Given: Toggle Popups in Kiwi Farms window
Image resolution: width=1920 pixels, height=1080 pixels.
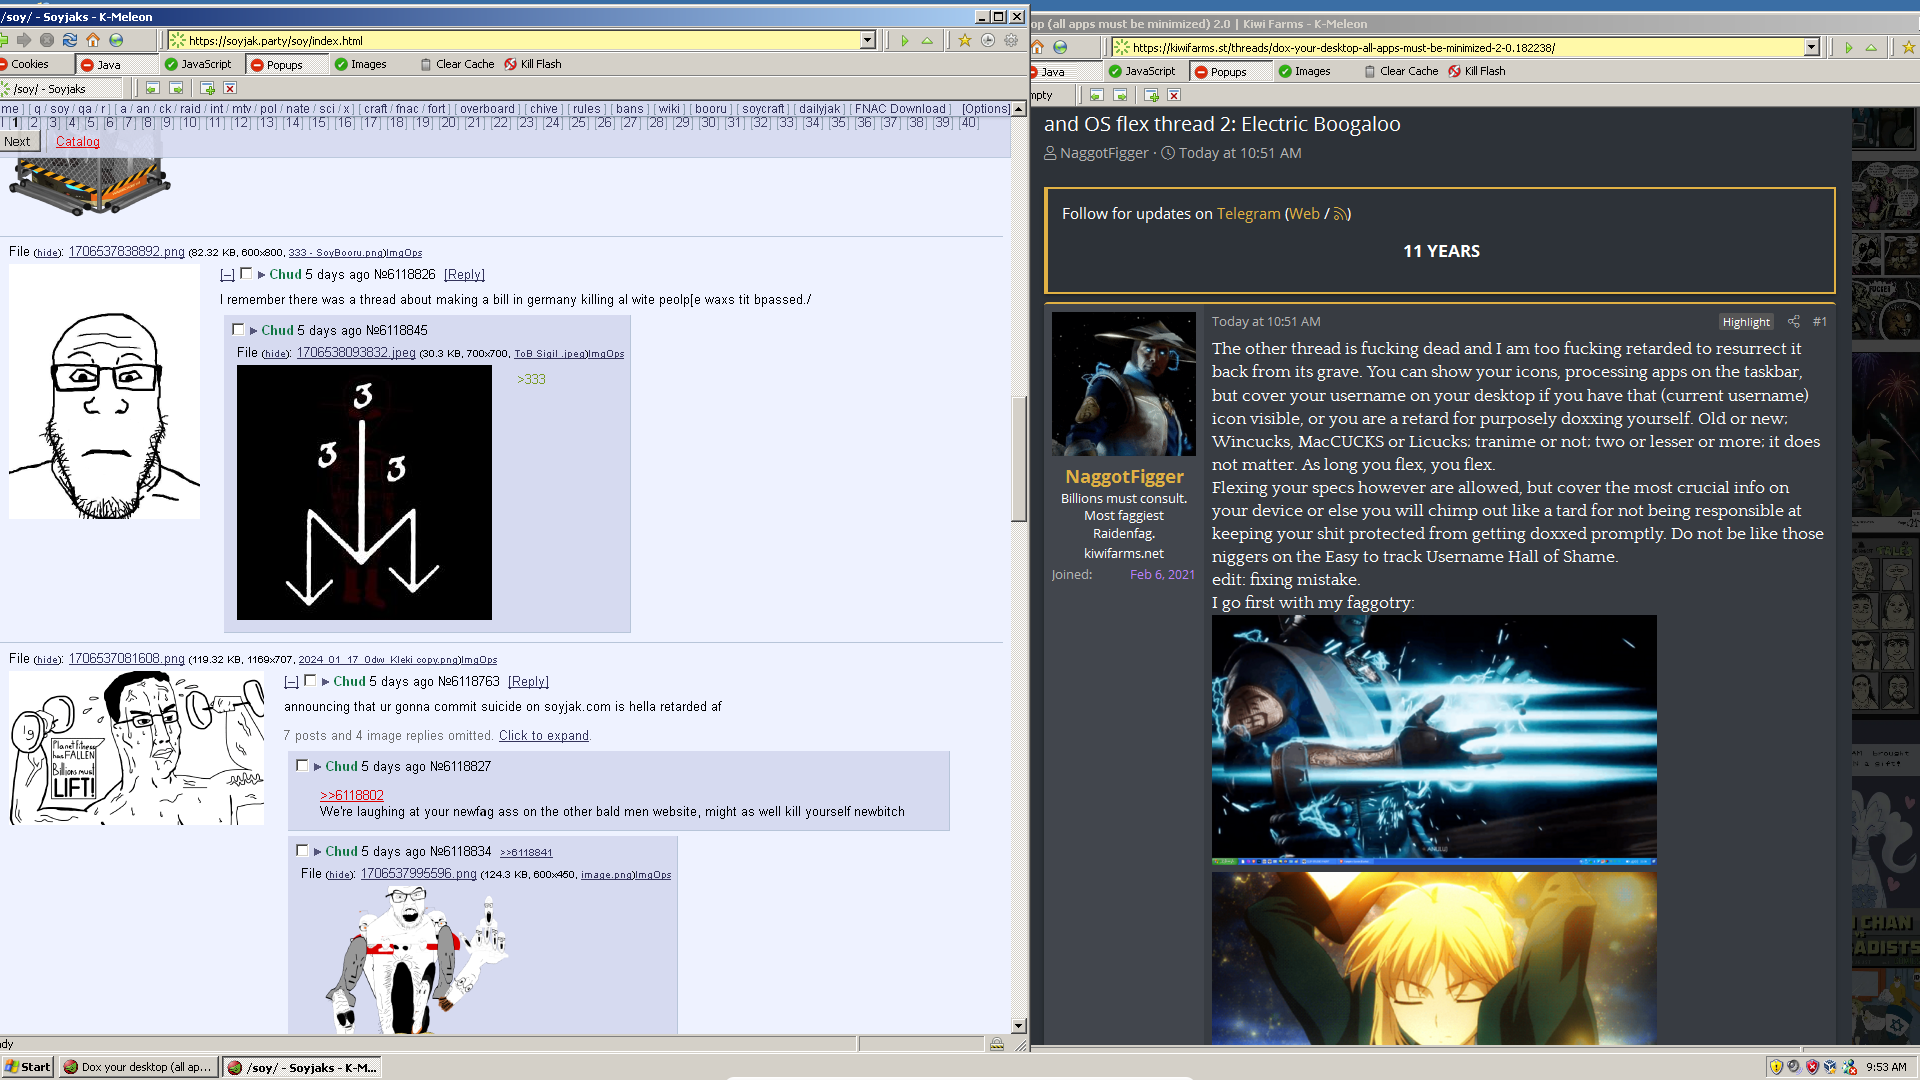Looking at the screenshot, I should 1229,71.
